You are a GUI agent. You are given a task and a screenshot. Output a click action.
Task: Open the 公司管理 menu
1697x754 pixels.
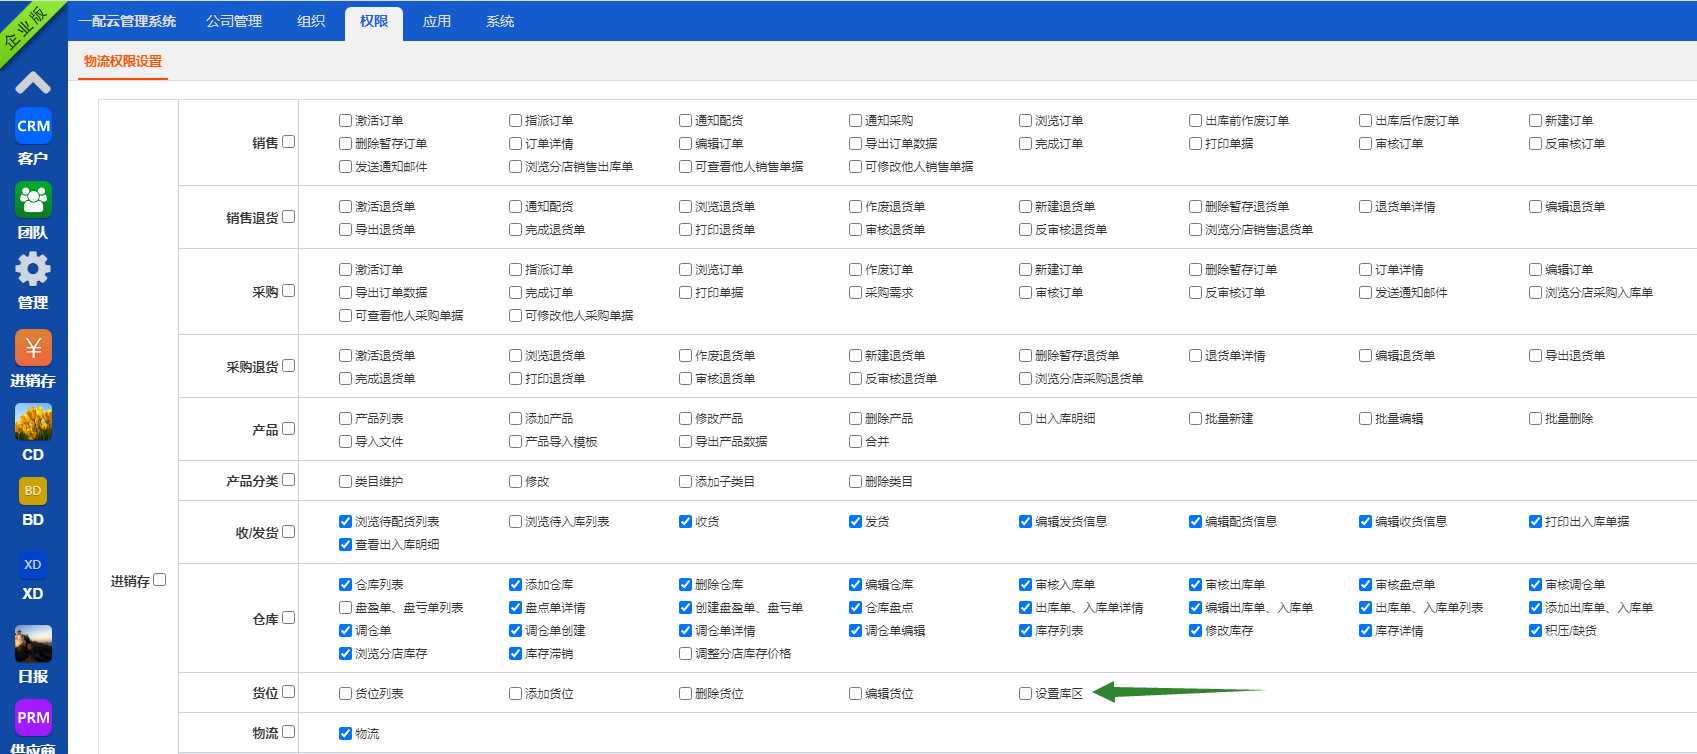234,21
